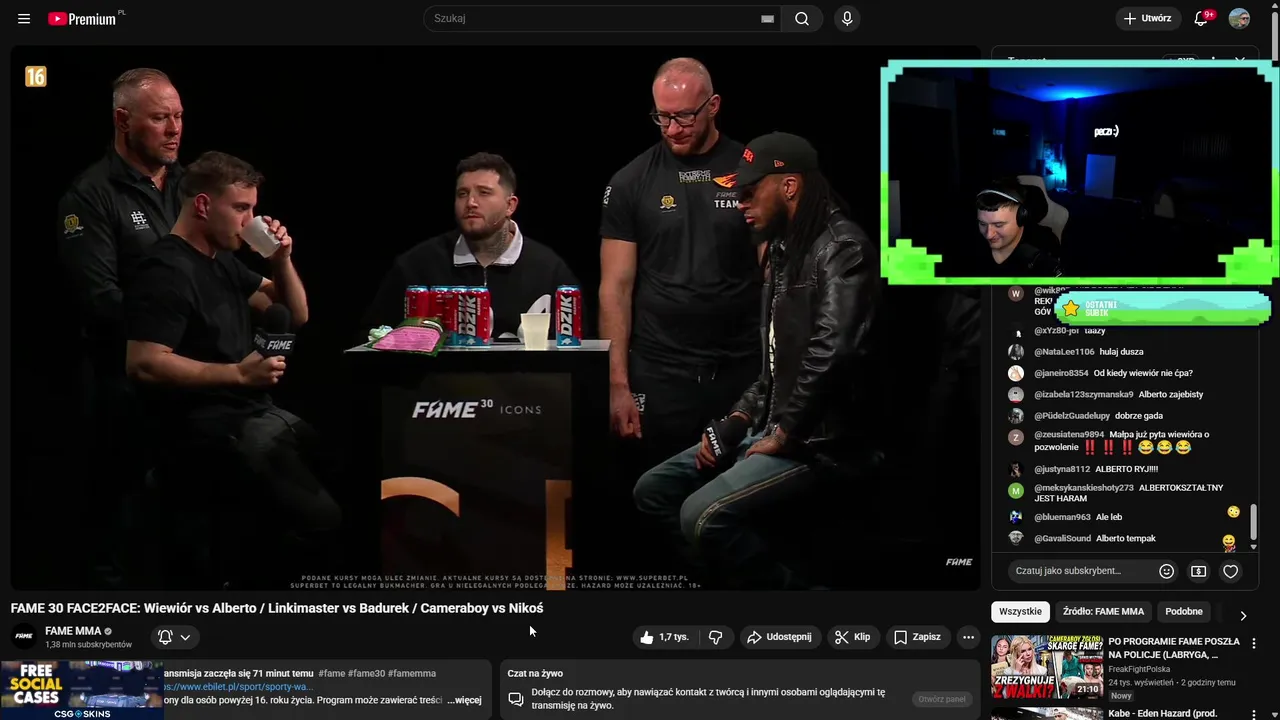Open the on-screen keyboard icon in search
The image size is (1280, 720).
point(767,18)
